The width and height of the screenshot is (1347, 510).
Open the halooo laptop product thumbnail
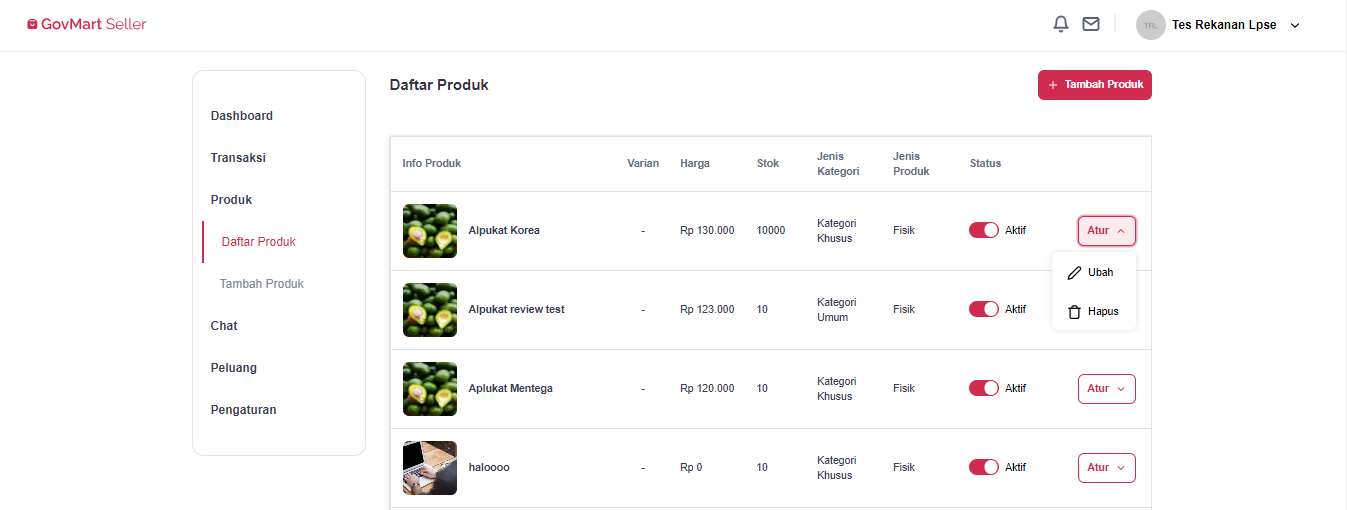tap(430, 468)
